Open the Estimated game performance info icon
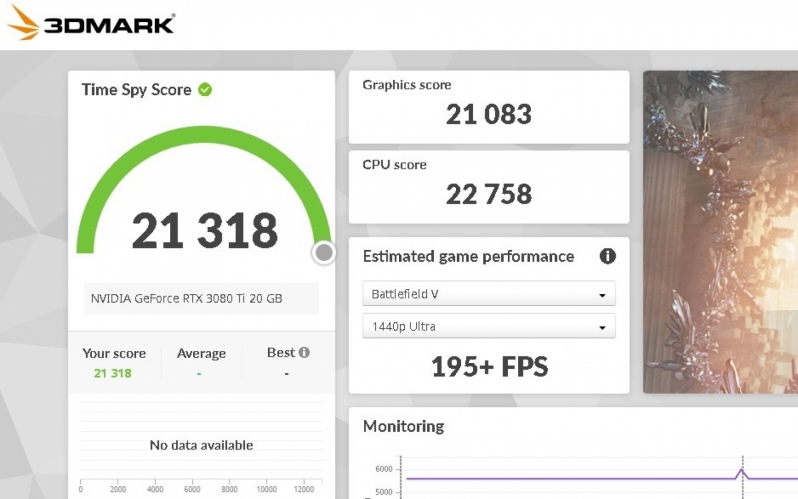This screenshot has width=798, height=499. 607,256
